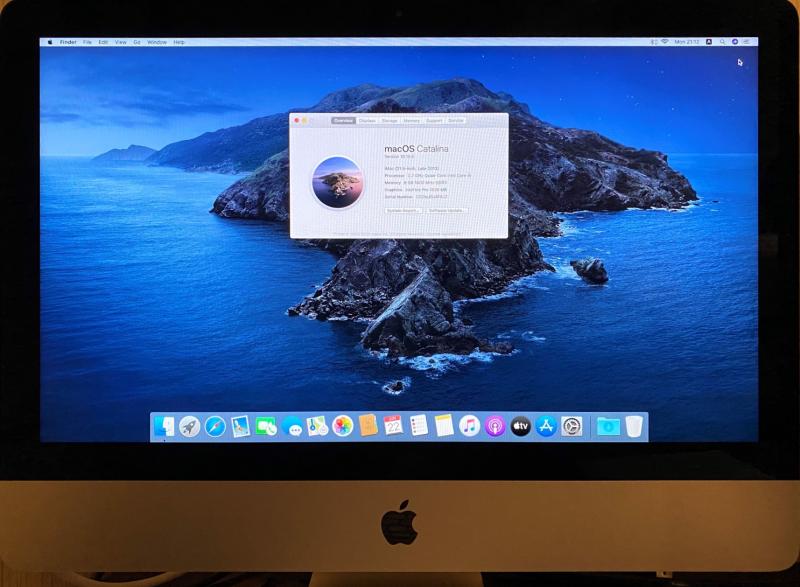Viewport: 800px width, 587px height.
Task: Click the menu bar clock
Action: [x=687, y=42]
